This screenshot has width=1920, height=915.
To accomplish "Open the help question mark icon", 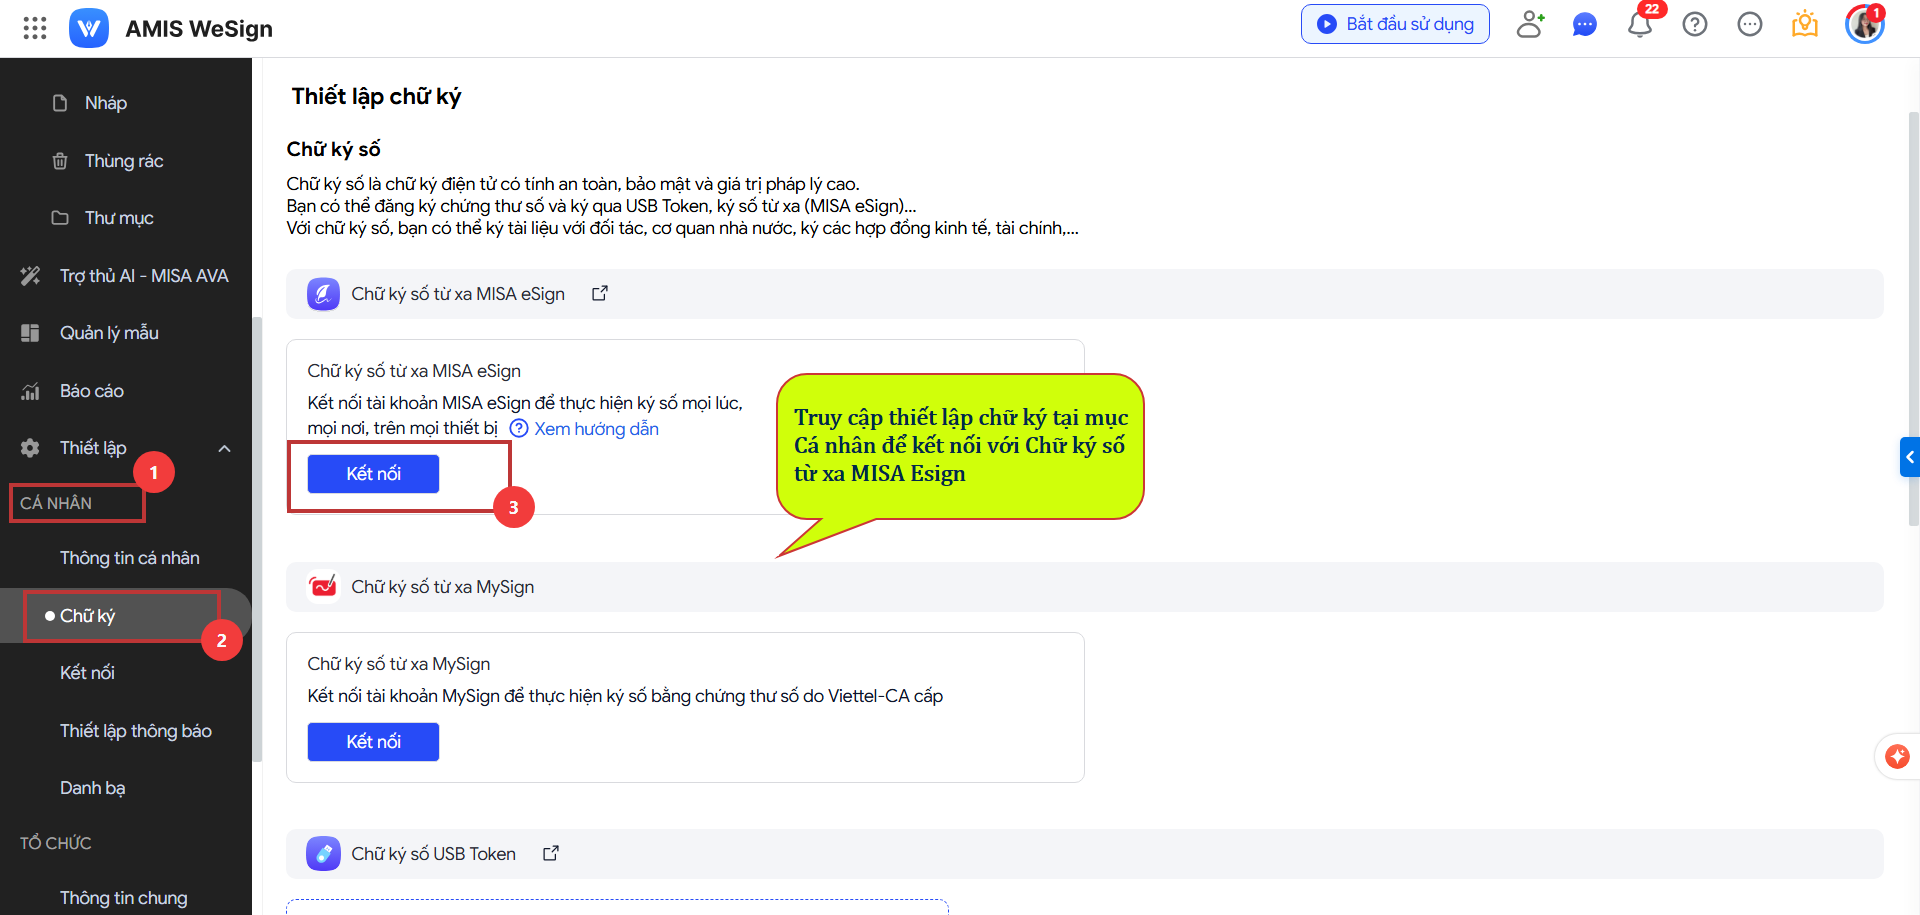I will (1695, 24).
